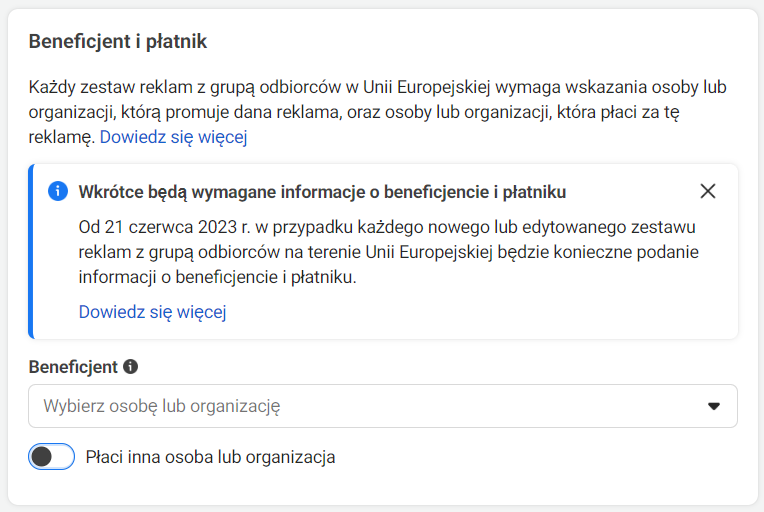Enable the "Płaci inna osoba lub organizacja" switch
The height and width of the screenshot is (512, 764).
[x=52, y=457]
